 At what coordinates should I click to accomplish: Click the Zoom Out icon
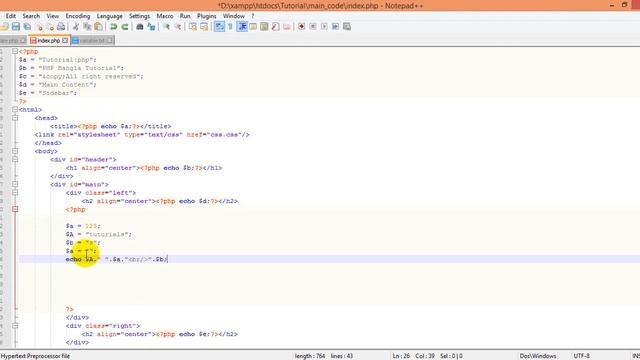click(178, 27)
